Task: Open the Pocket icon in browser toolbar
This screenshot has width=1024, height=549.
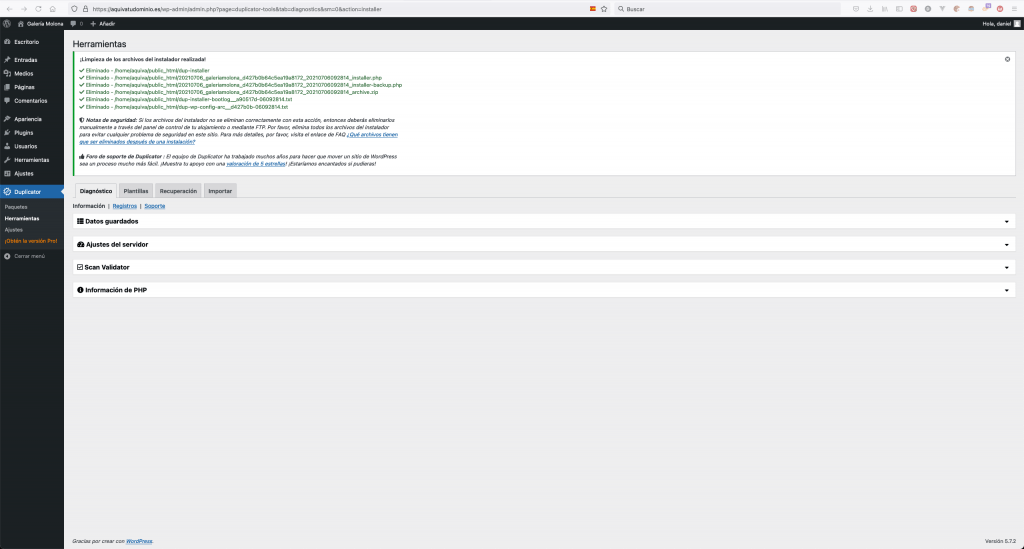Action: click(856, 9)
